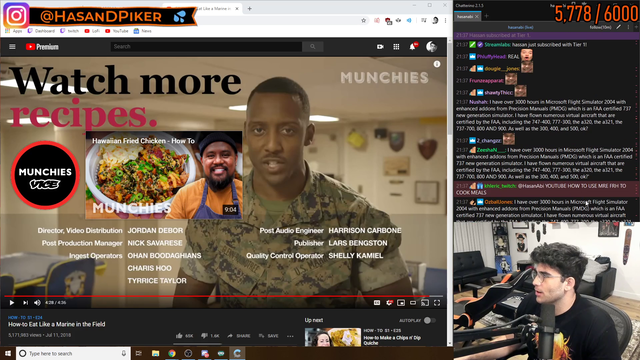Viewport: 640px width, 360px height.
Task: Open Windows Task View
Action: pos(139,353)
